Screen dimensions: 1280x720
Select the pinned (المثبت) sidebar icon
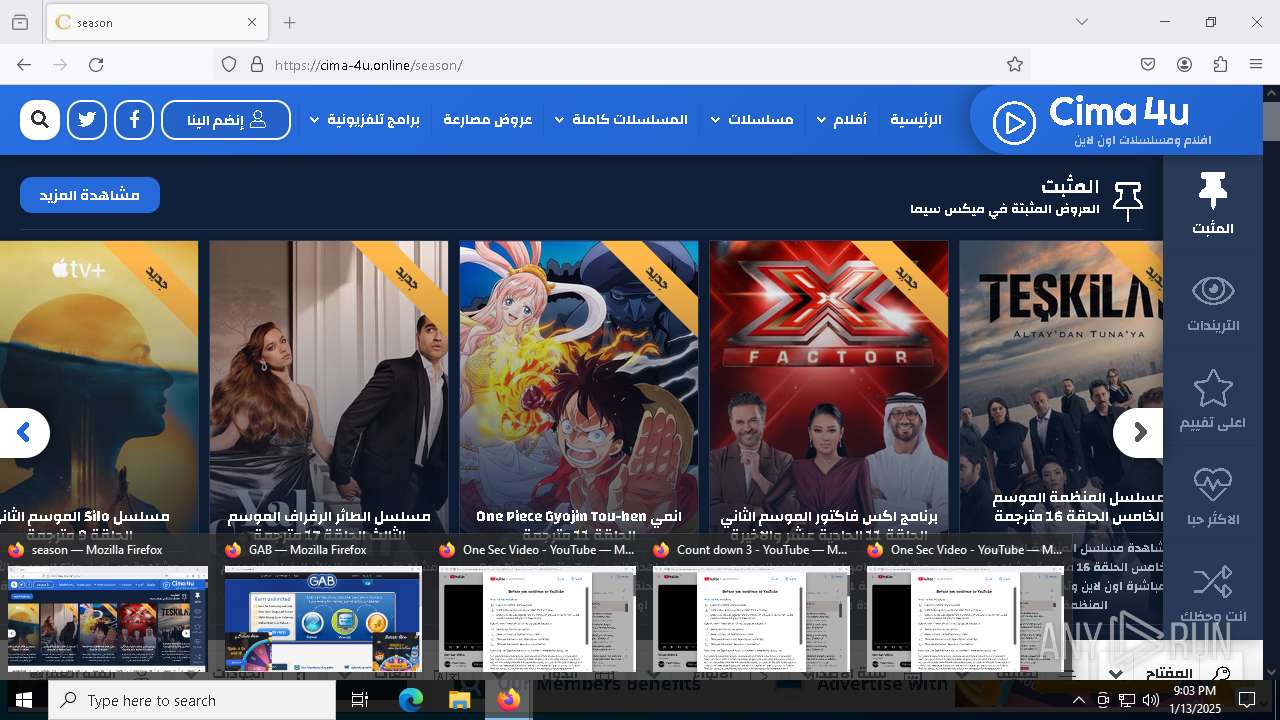click(1213, 204)
